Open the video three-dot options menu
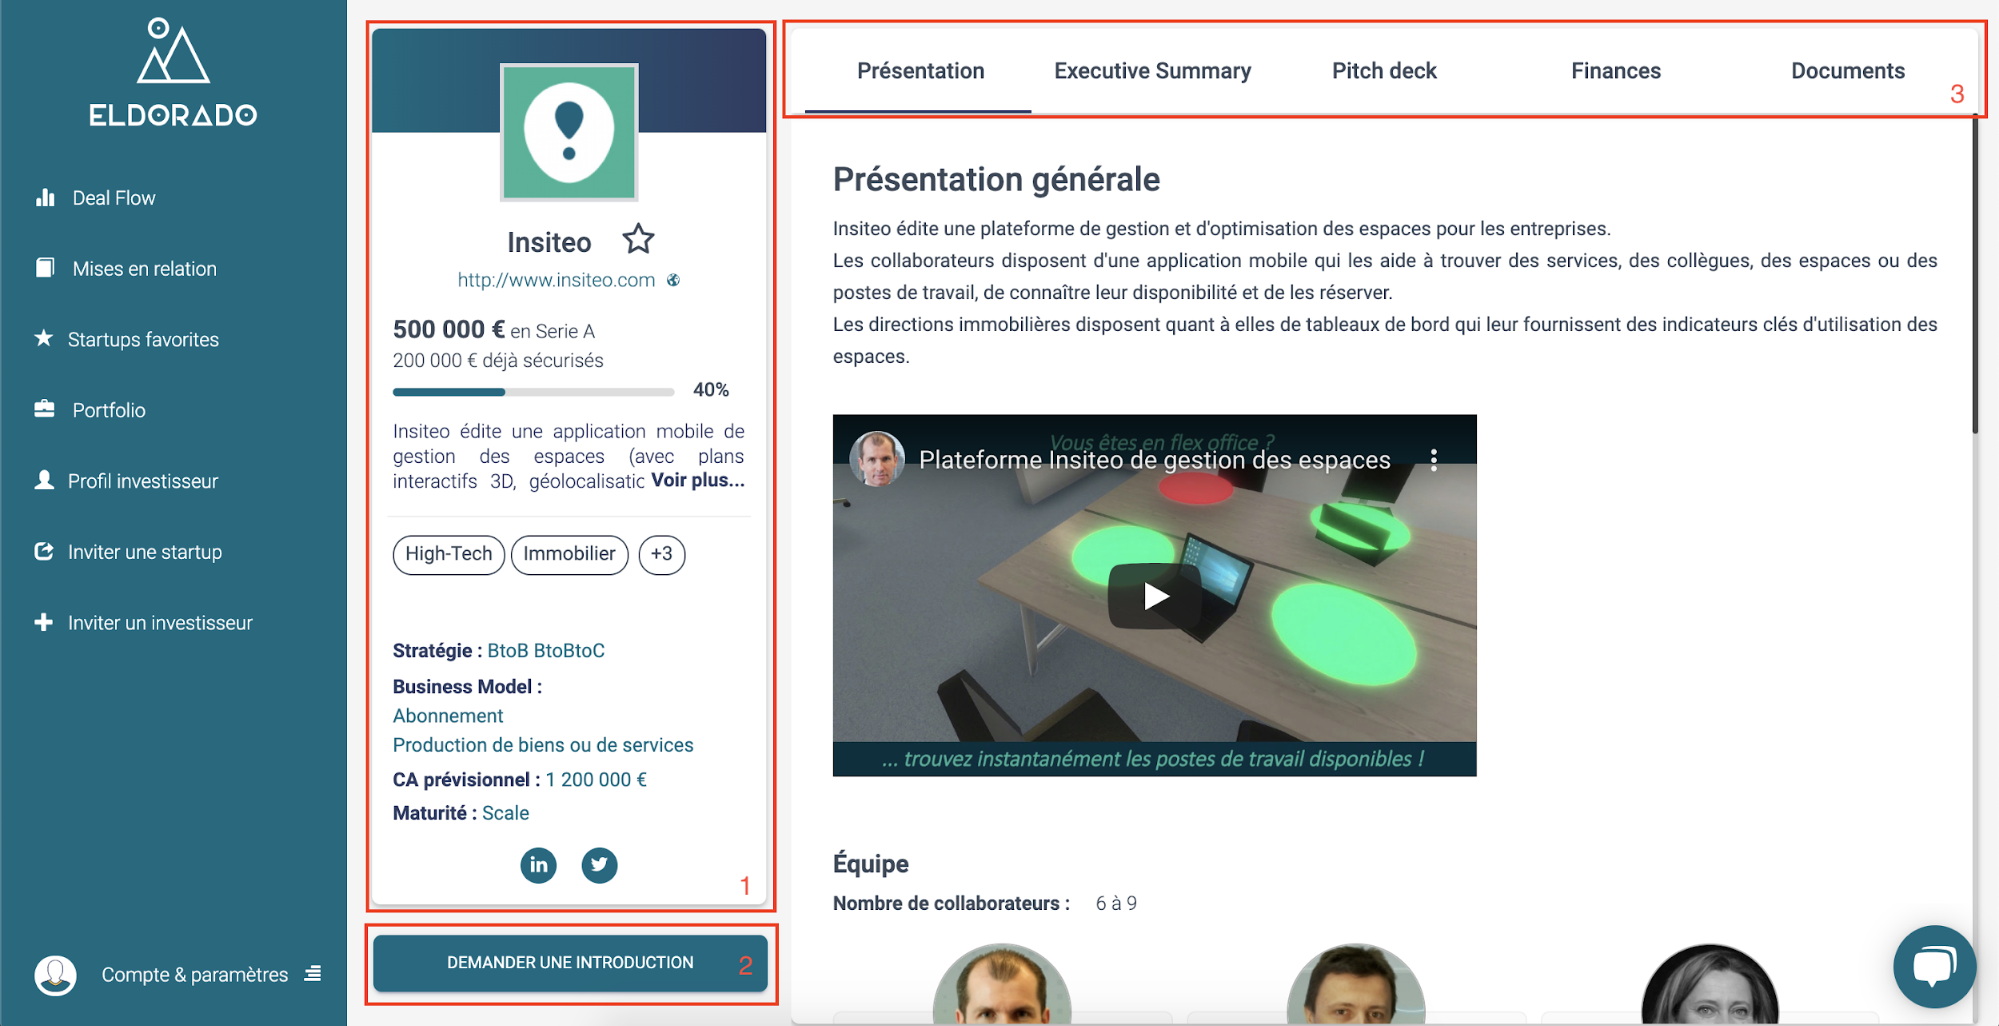The width and height of the screenshot is (1999, 1026). [x=1433, y=460]
